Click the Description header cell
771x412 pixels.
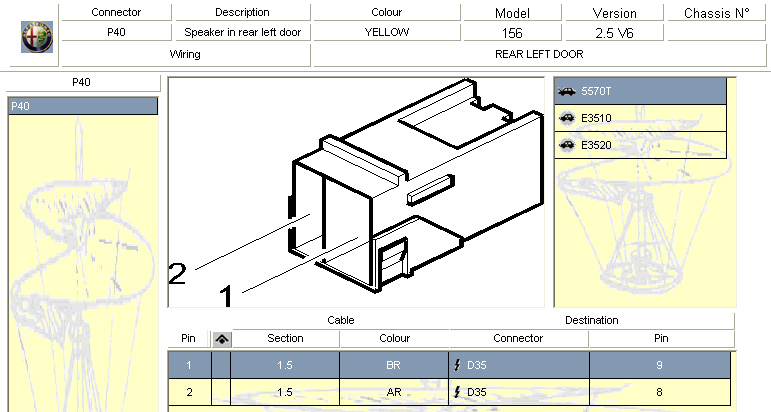(242, 12)
